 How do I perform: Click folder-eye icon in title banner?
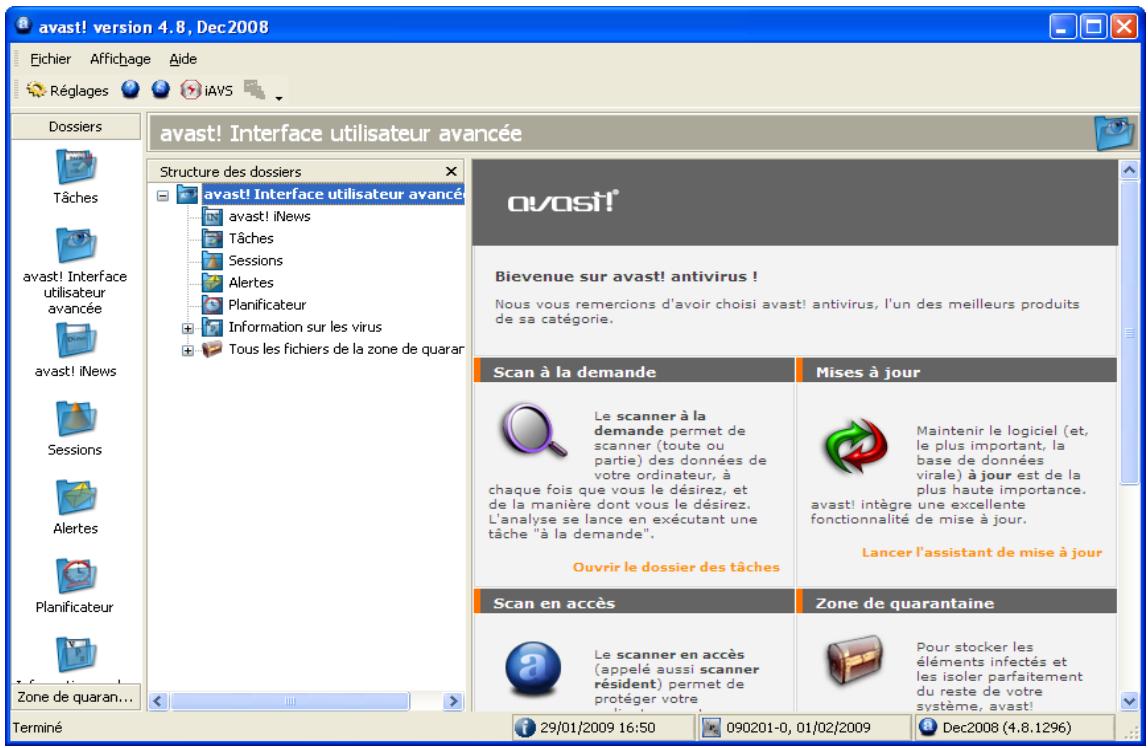click(x=1114, y=132)
